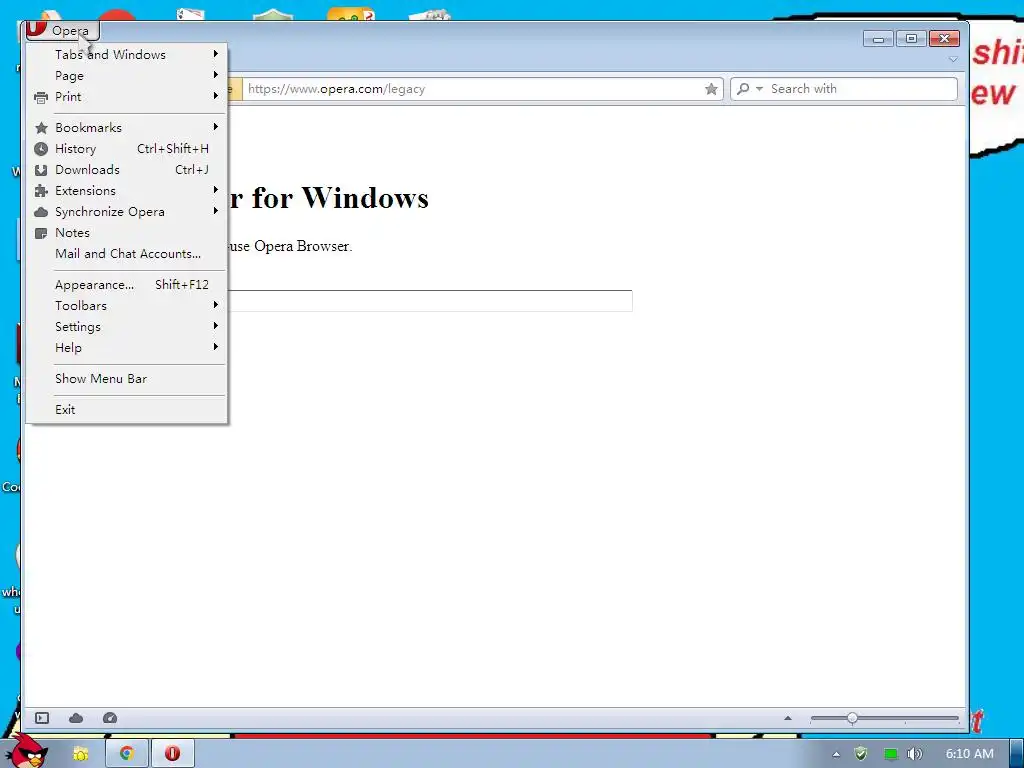Viewport: 1024px width, 768px height.
Task: Open the search engine dropdown arrow
Action: [759, 89]
